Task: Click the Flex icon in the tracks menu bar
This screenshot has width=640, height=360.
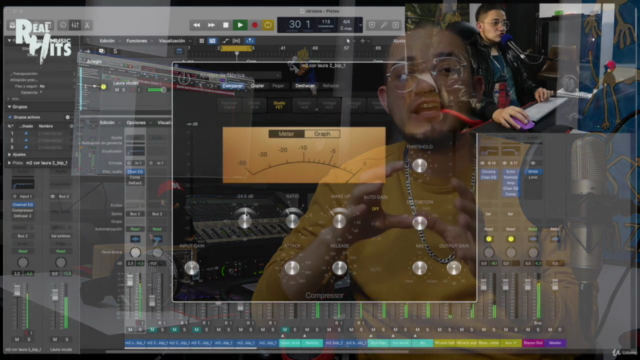Action: tap(236, 41)
